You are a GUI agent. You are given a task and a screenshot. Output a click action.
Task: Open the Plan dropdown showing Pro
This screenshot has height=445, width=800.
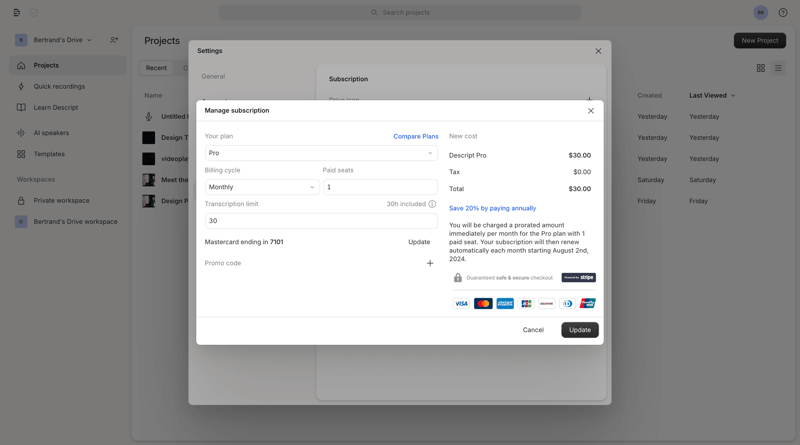[x=321, y=153]
